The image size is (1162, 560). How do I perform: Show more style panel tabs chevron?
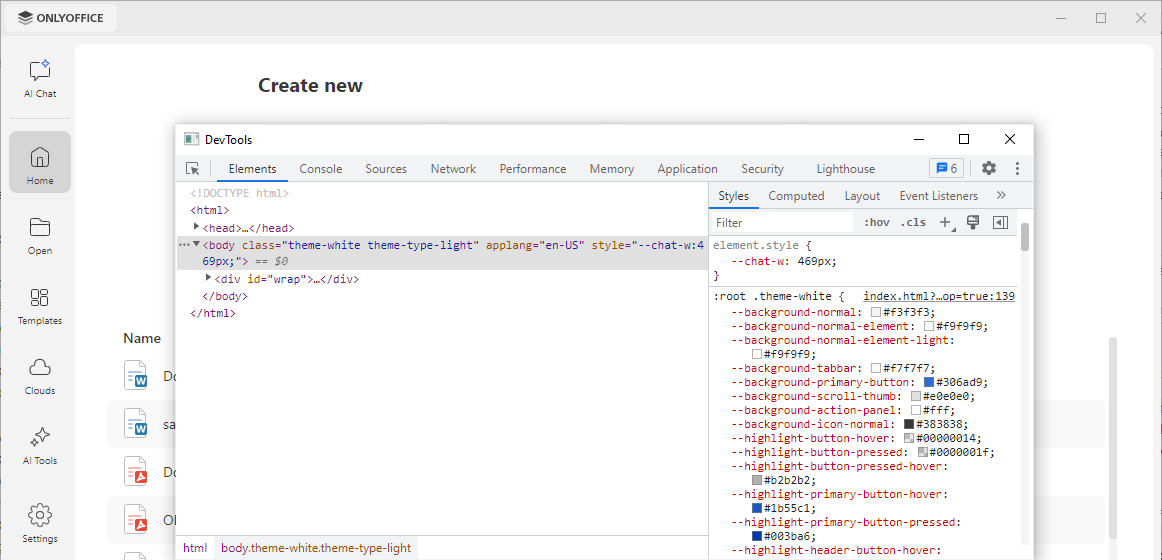point(1001,196)
